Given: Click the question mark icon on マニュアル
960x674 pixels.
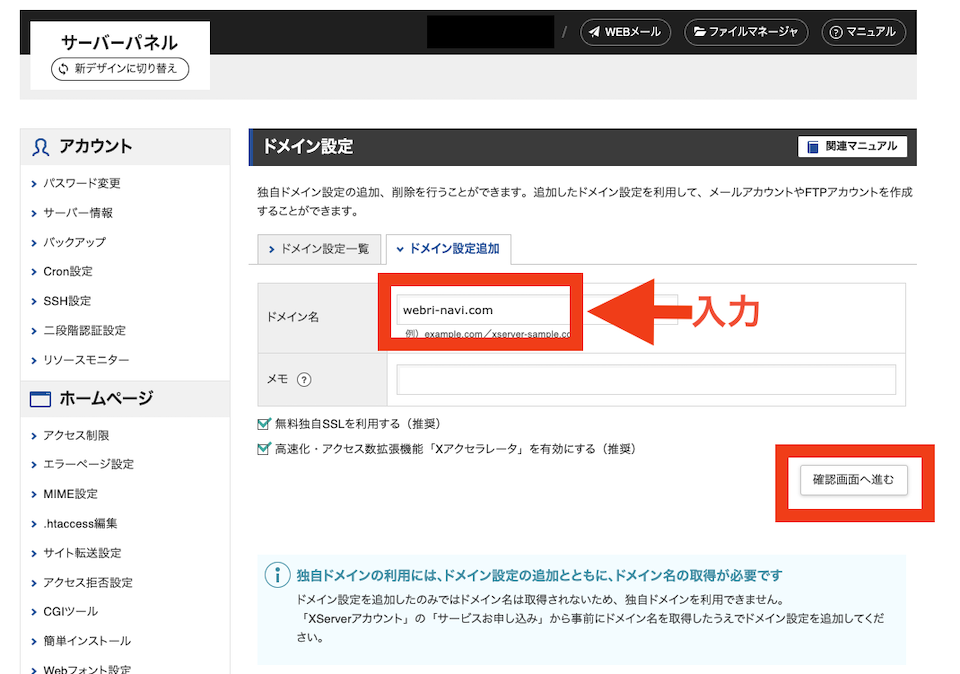Looking at the screenshot, I should pos(836,32).
